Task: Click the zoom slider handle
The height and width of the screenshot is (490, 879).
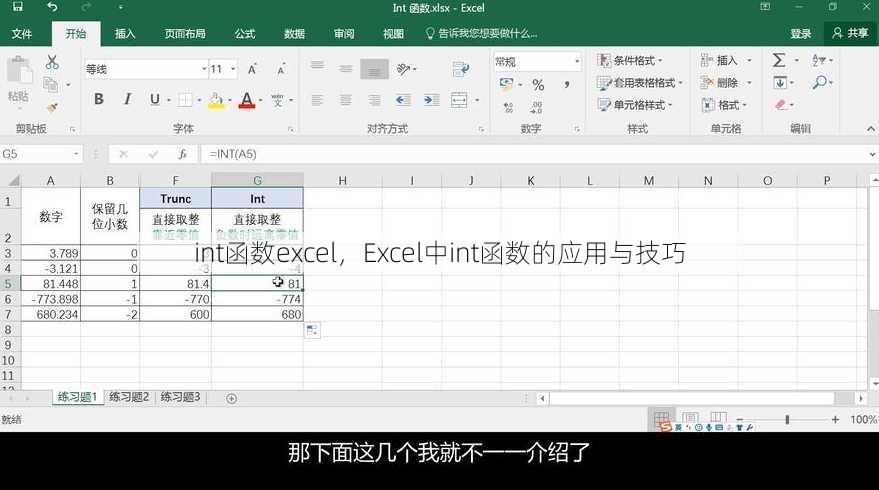Action: click(787, 419)
